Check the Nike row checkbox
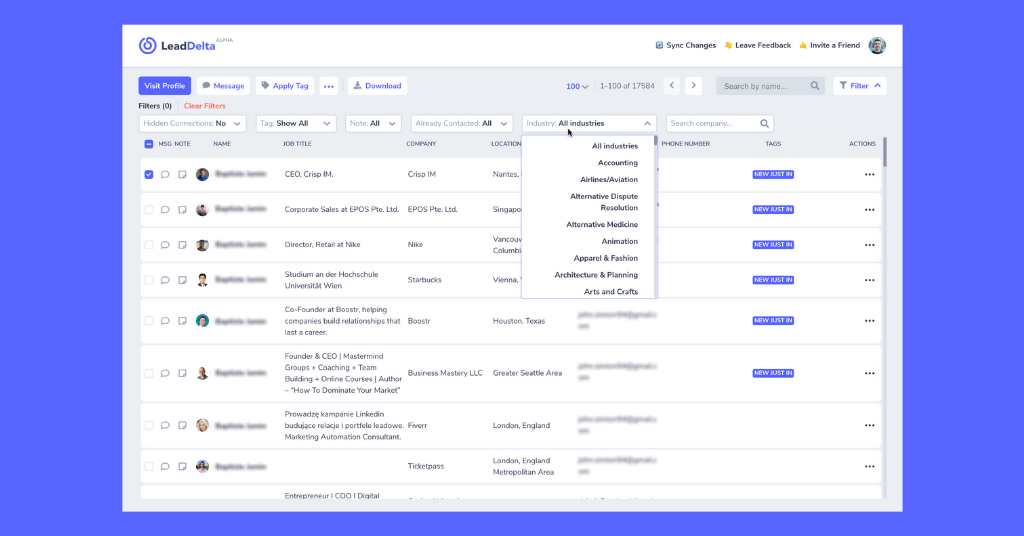 coord(149,245)
